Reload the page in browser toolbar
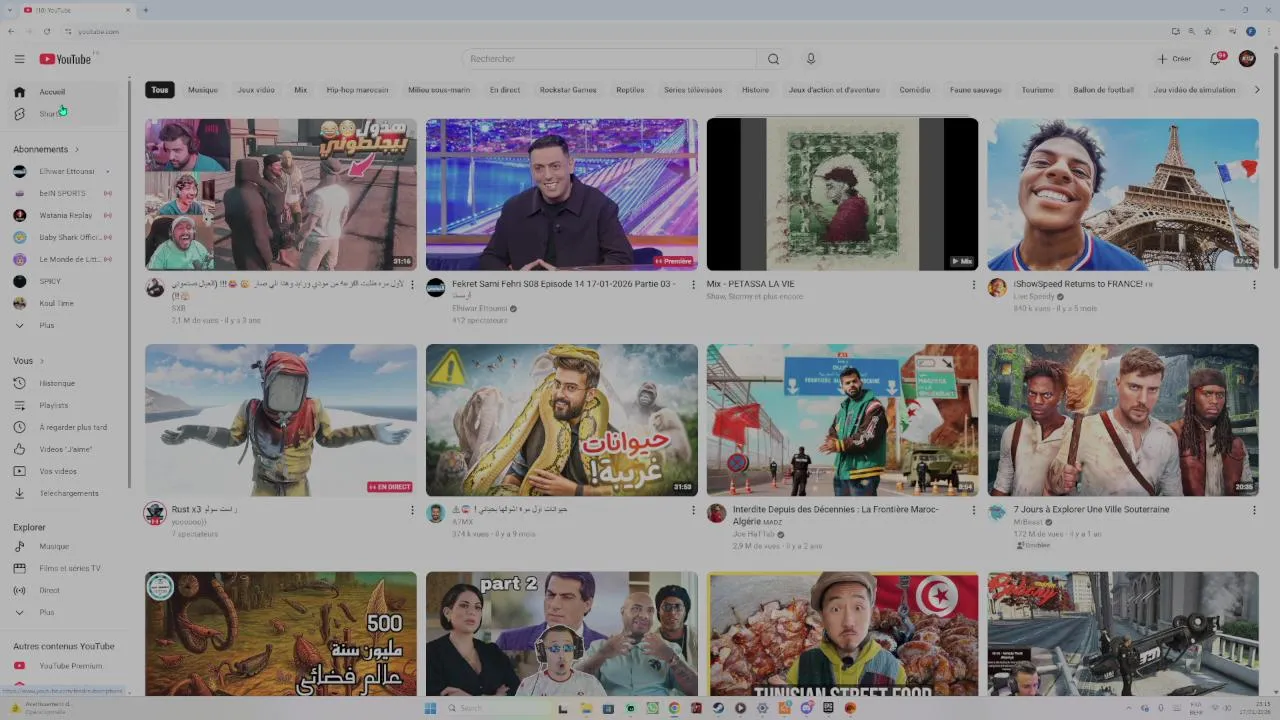The width and height of the screenshot is (1280, 720). click(x=46, y=31)
